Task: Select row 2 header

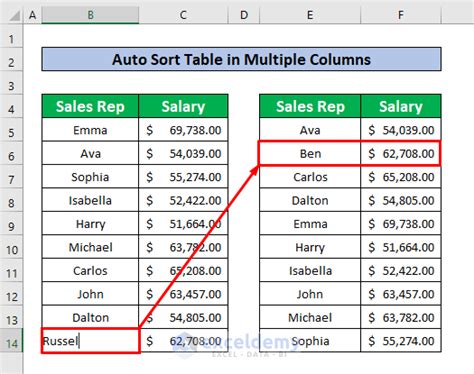Action: pos(11,59)
